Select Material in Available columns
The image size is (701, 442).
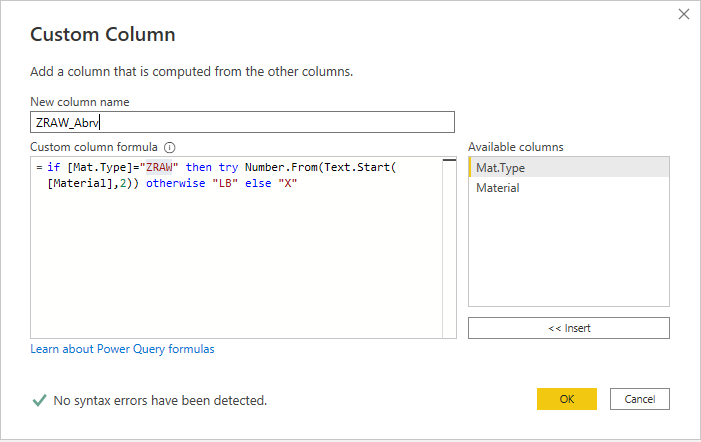pyautogui.click(x=569, y=188)
